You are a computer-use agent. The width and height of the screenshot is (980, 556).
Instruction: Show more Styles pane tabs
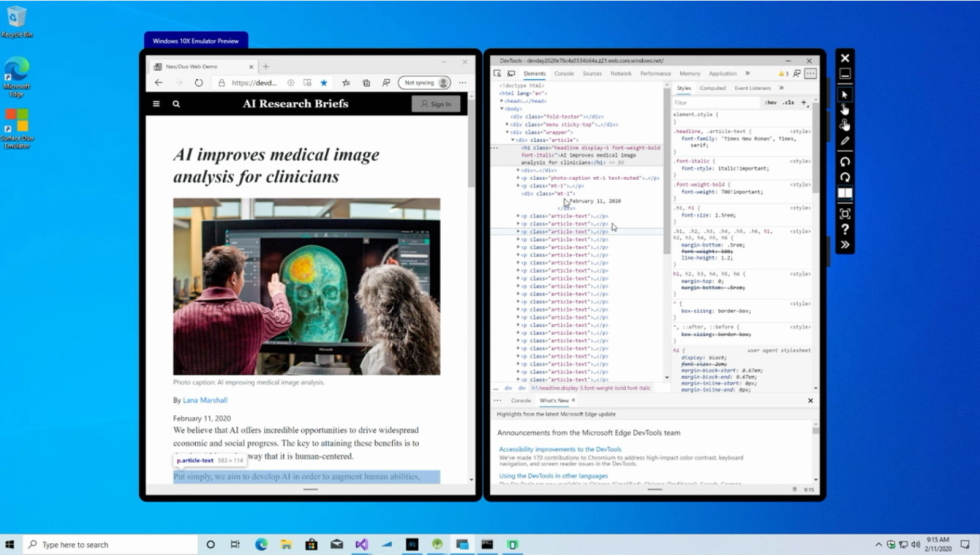tap(781, 88)
